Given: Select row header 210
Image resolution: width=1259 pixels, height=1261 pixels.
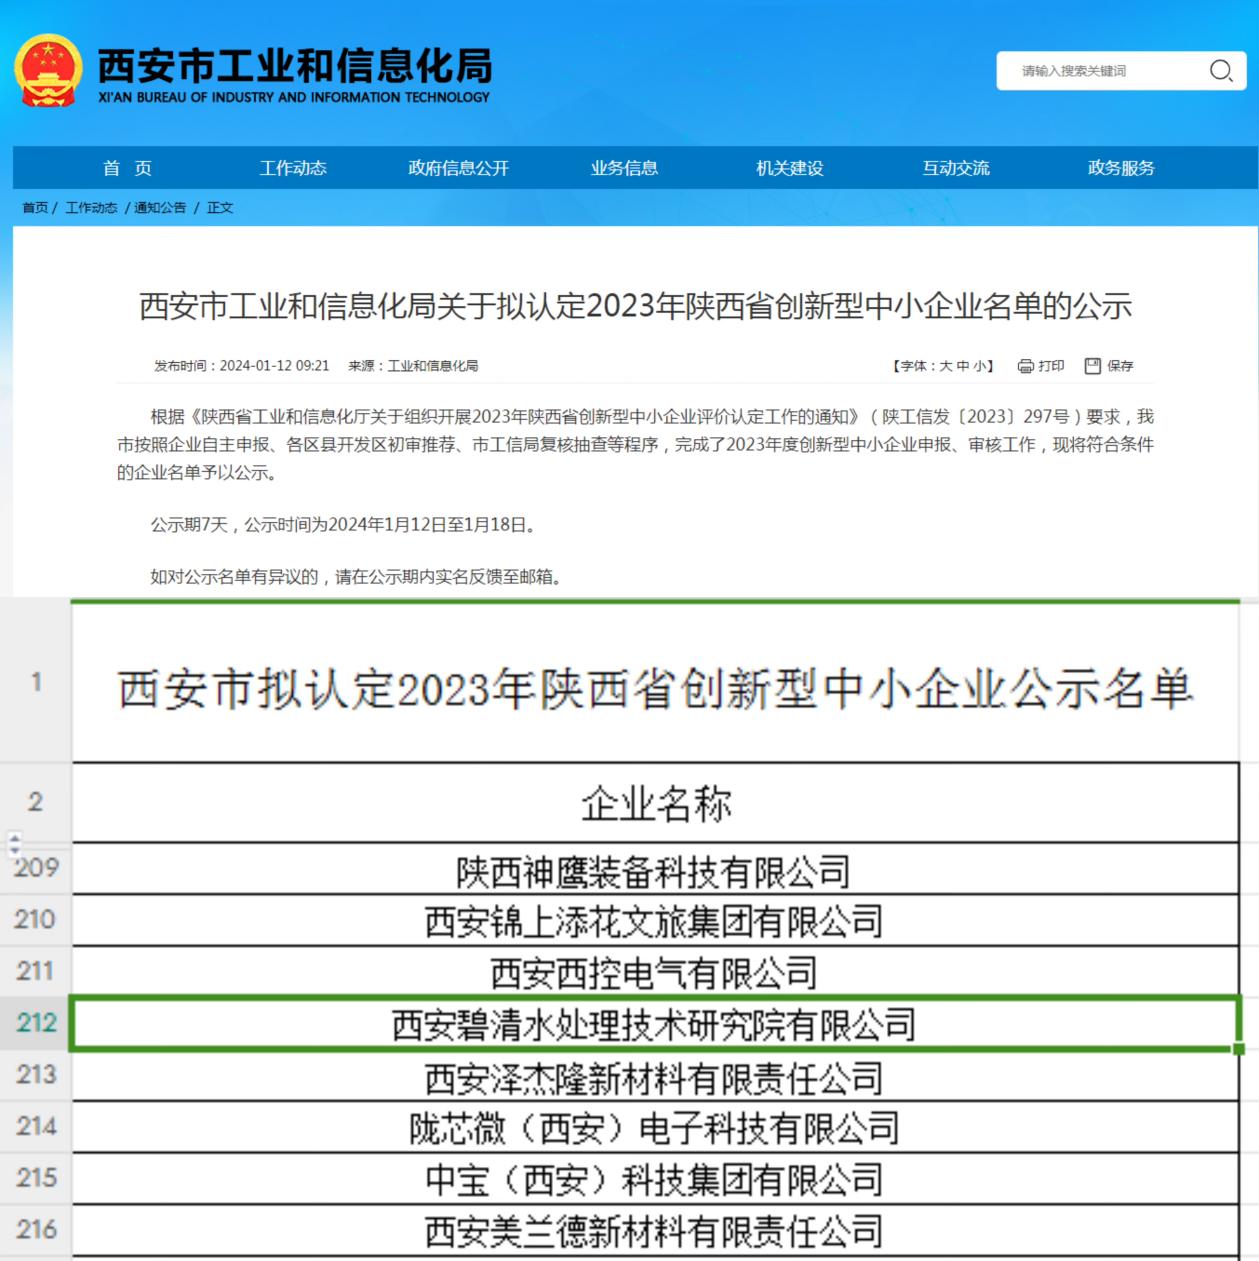Looking at the screenshot, I should [x=36, y=919].
